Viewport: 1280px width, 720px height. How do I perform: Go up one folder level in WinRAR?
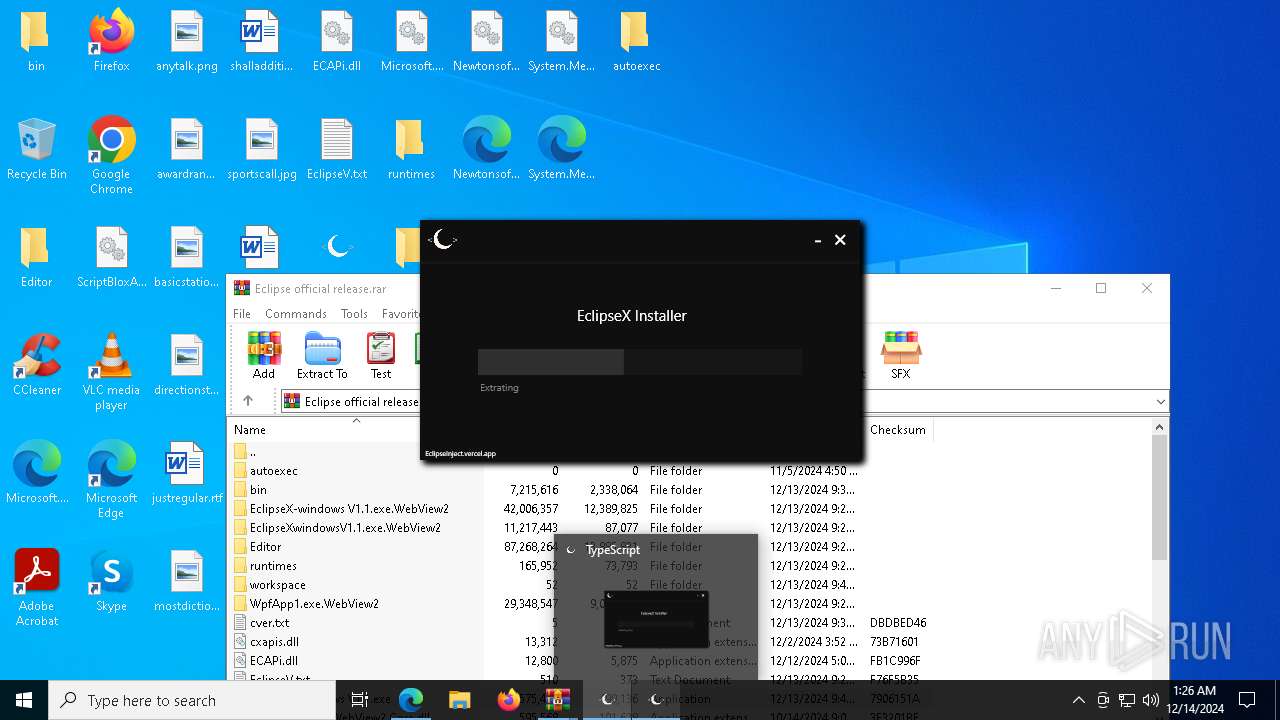pyautogui.click(x=248, y=401)
